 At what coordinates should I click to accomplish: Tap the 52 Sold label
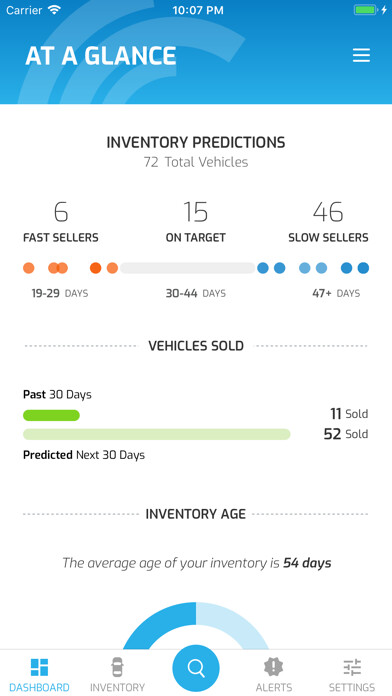[x=346, y=434]
